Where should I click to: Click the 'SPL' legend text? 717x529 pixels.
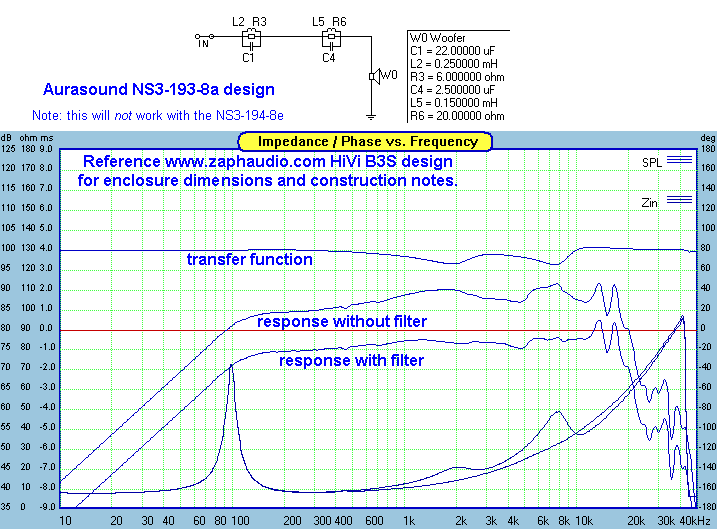[x=652, y=163]
